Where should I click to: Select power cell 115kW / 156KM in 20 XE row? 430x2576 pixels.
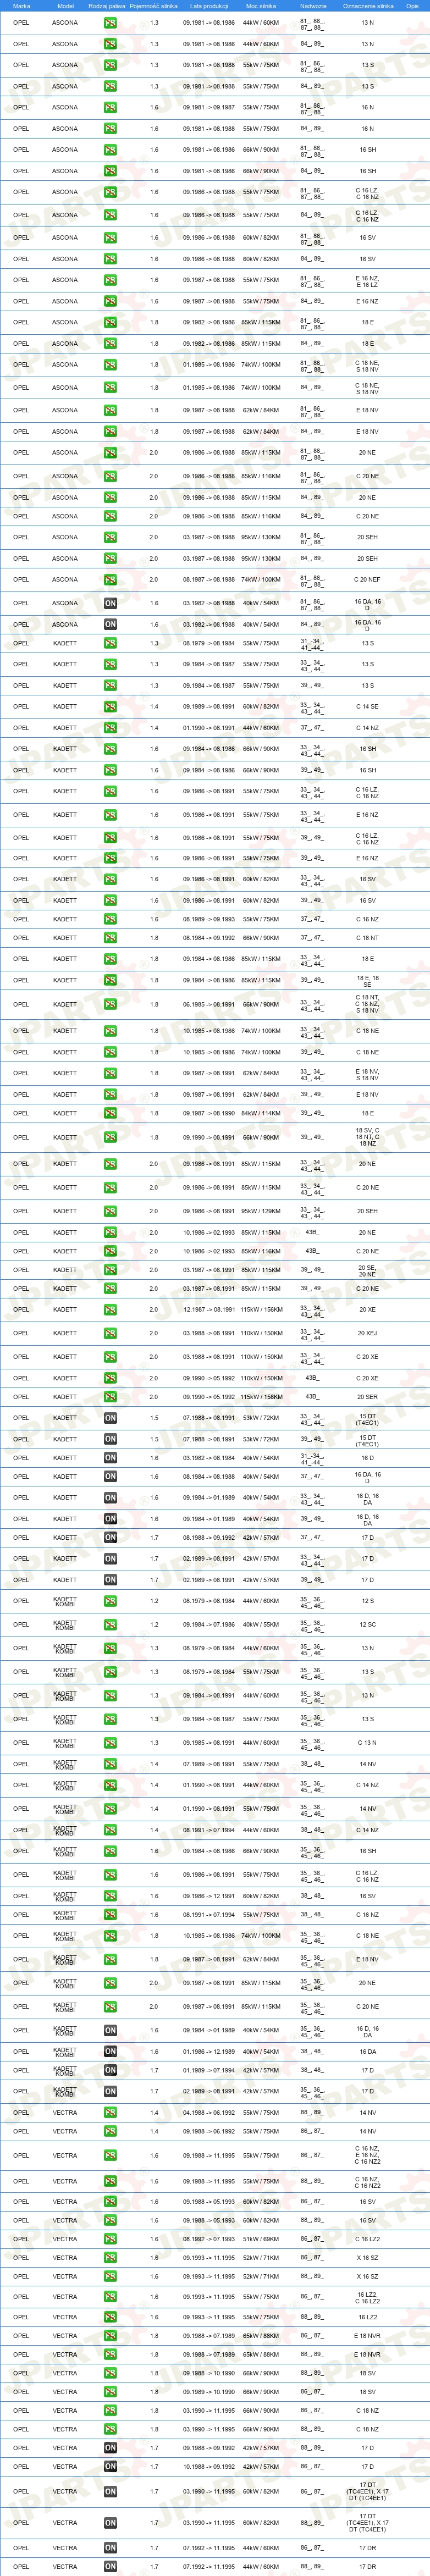[x=261, y=1310]
